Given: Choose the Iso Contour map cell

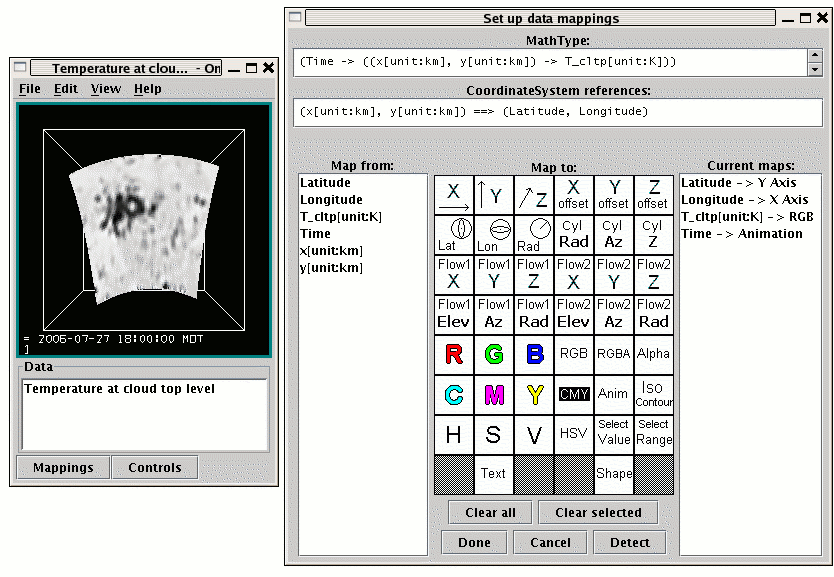Looking at the screenshot, I should tap(654, 394).
